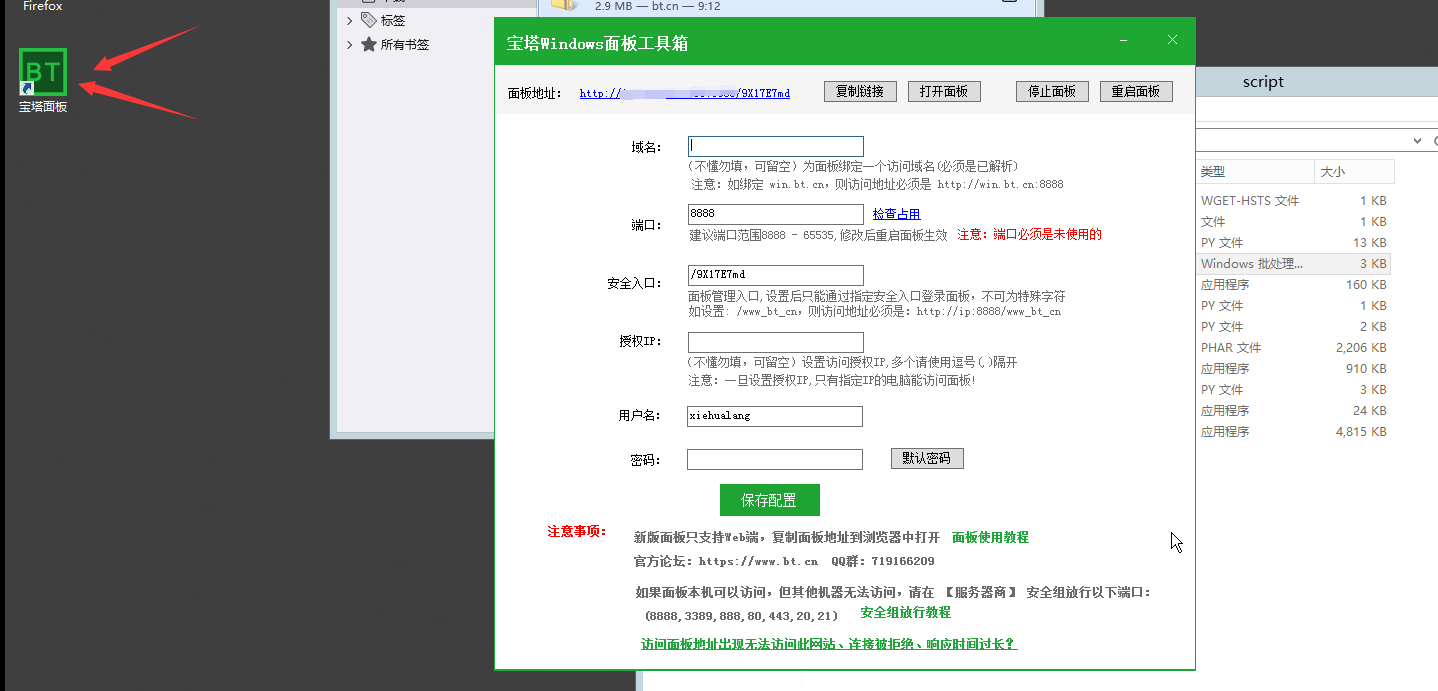Viewport: 1438px width, 691px height.
Task: Close the 宝塔Windows面板工具箱 window
Action: click(x=1173, y=41)
